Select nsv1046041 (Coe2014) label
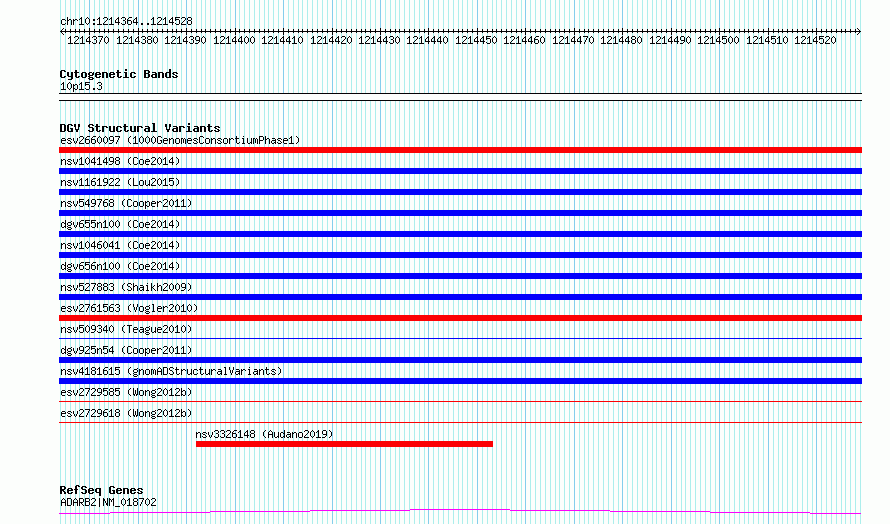 click(120, 245)
